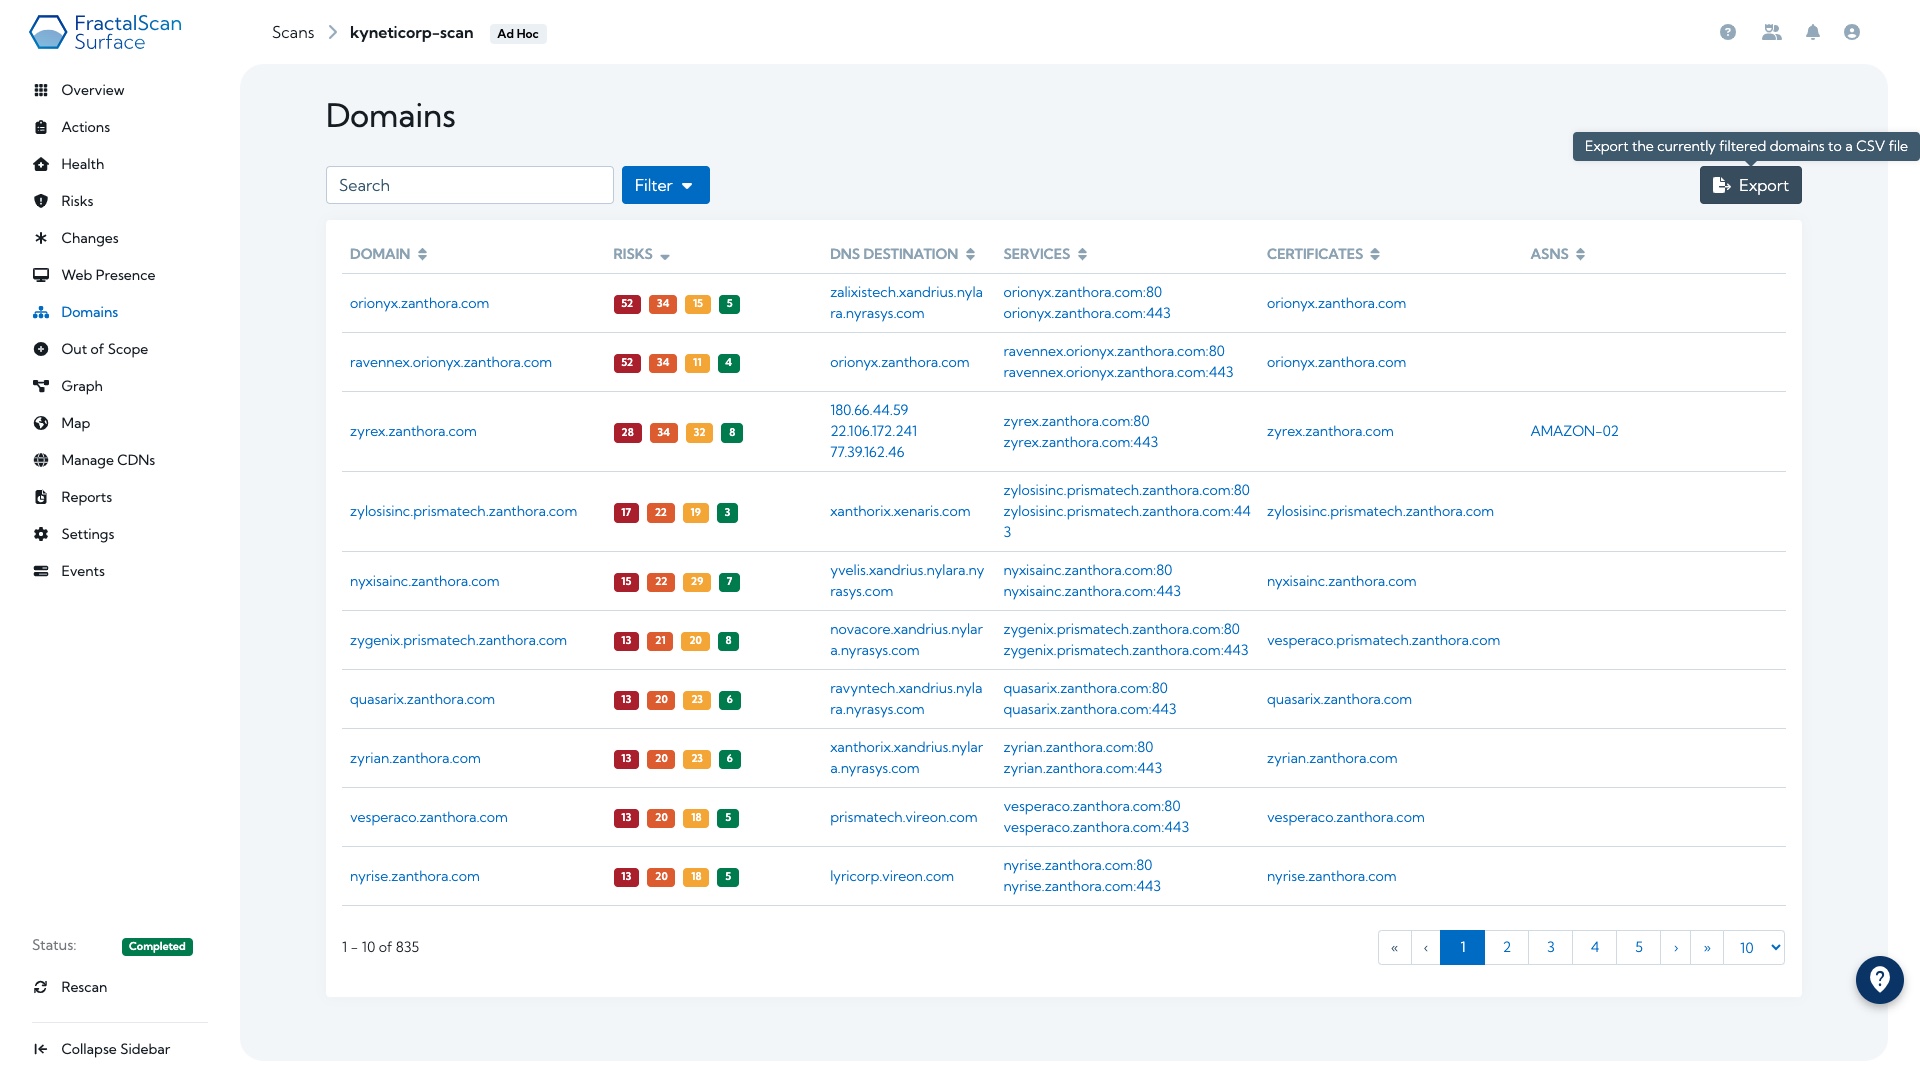Select the Domains menu item
Screen dimensions: 1920x1080
coord(90,311)
